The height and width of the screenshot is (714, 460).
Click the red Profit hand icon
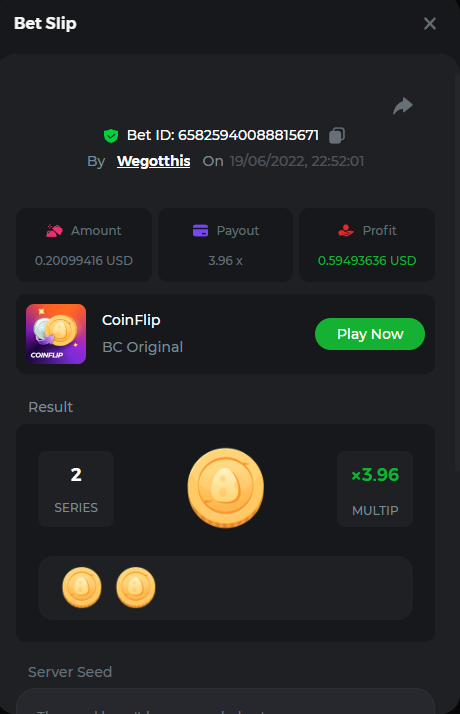point(346,230)
